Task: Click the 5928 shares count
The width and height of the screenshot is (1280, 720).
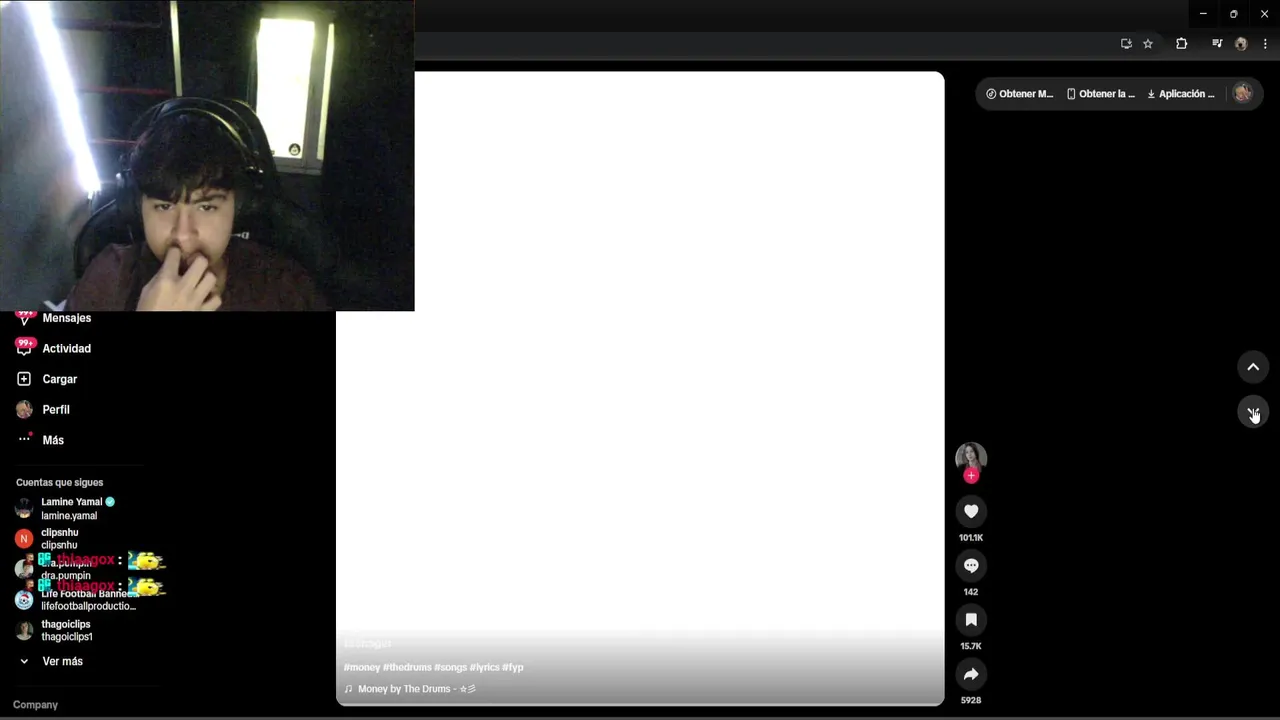Action: click(x=971, y=700)
